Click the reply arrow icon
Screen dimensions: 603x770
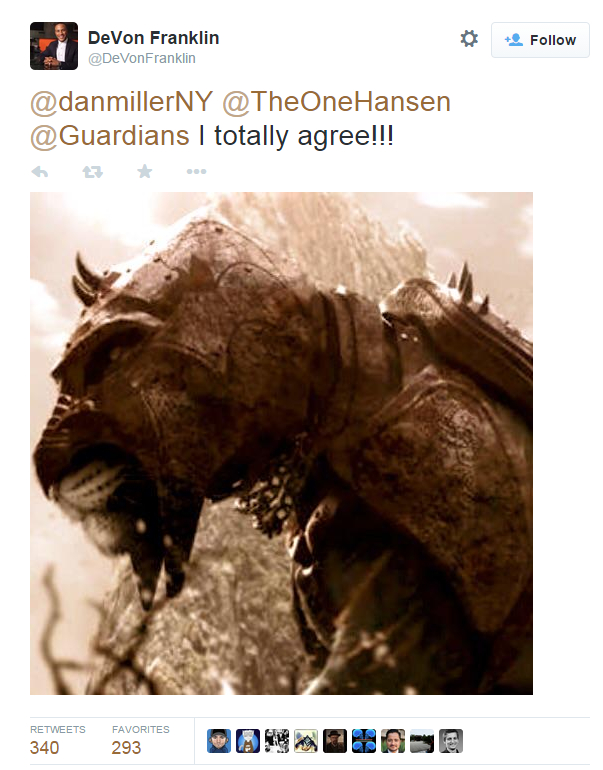point(40,171)
